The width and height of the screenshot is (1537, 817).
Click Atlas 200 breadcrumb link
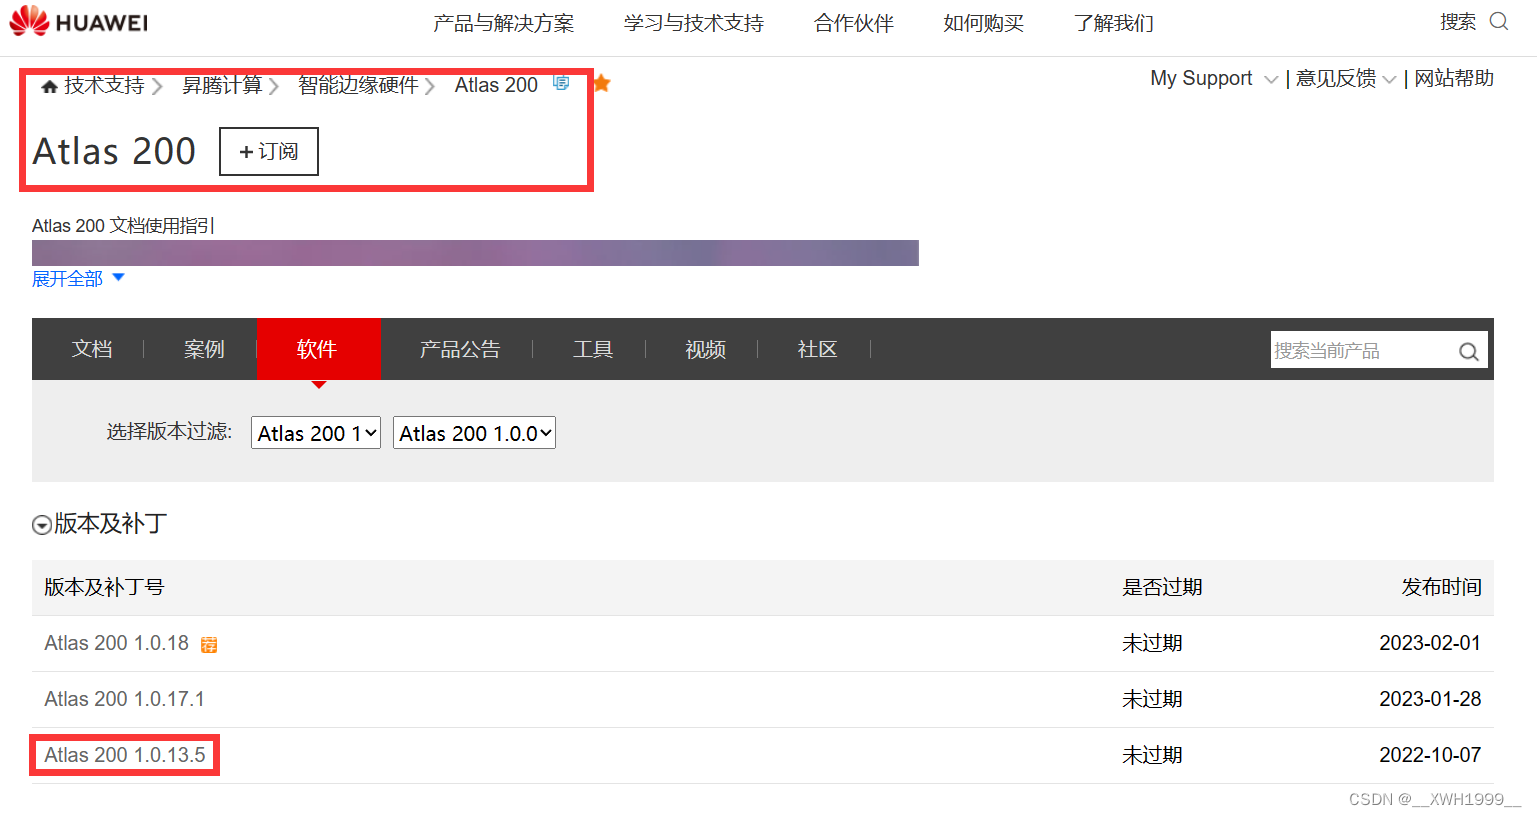tap(496, 85)
